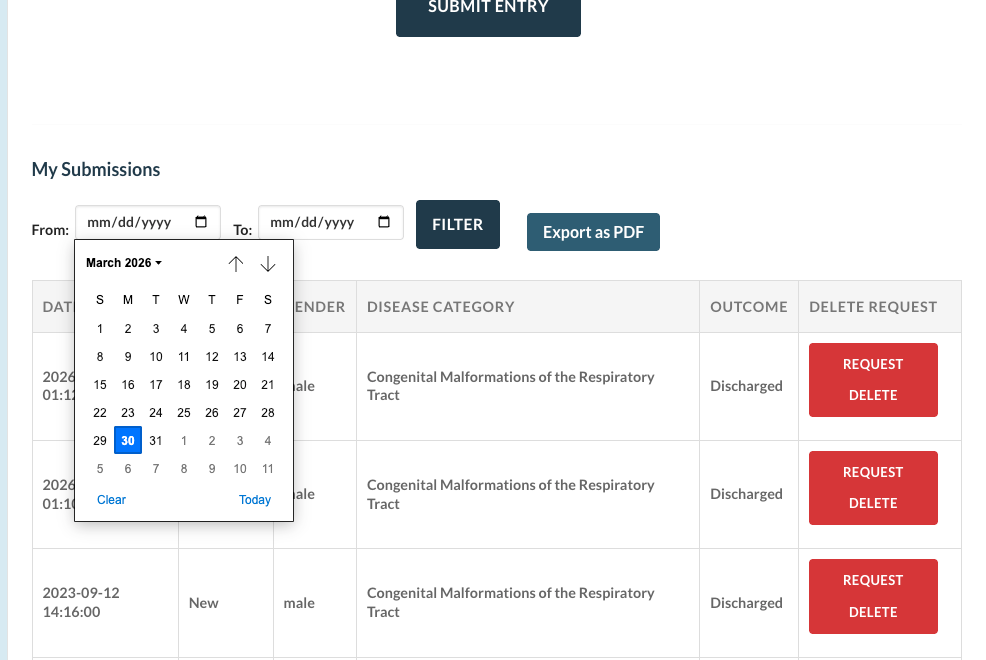Click the calendar icon in To date field

[384, 222]
